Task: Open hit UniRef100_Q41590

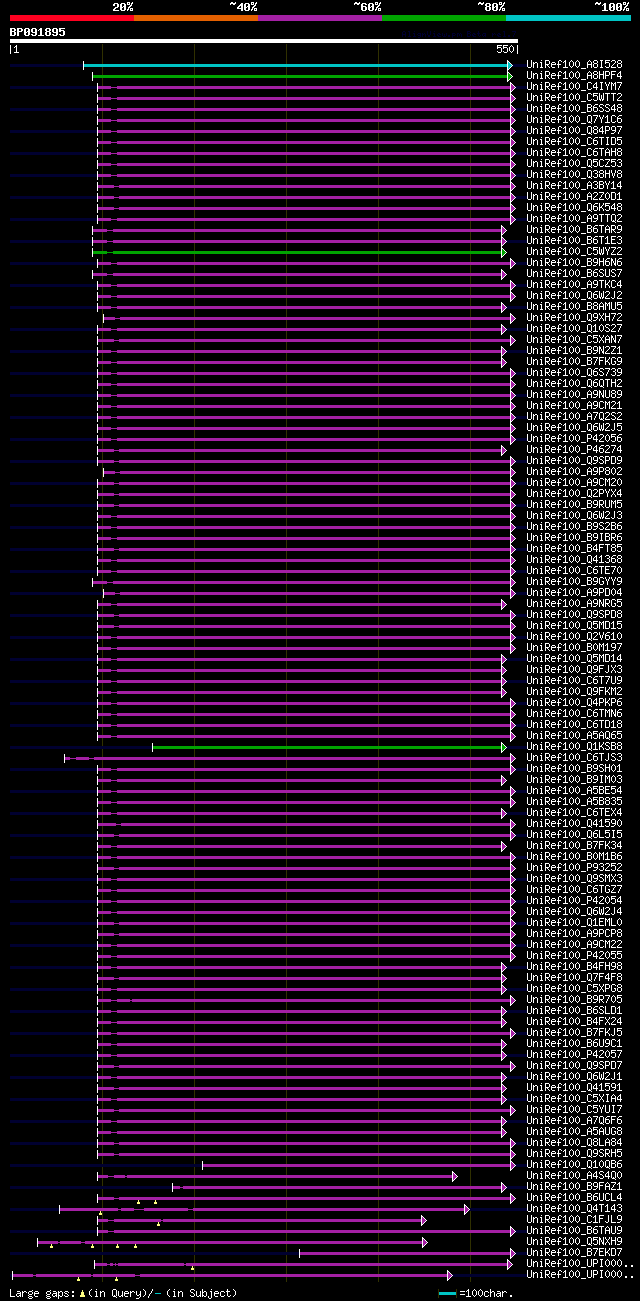Action: coord(574,824)
